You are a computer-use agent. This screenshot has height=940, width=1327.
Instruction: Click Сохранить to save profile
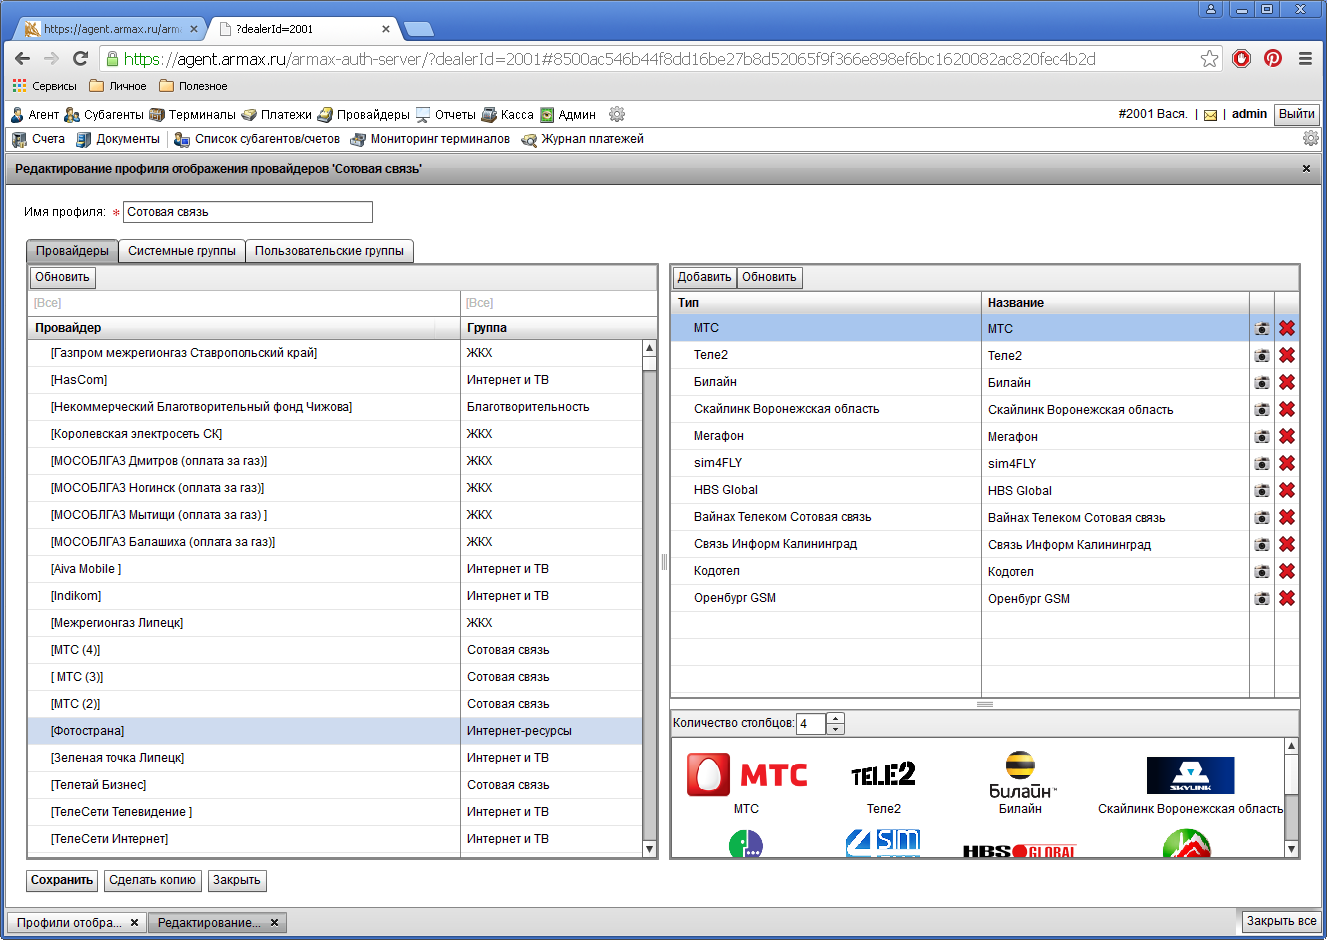(62, 881)
